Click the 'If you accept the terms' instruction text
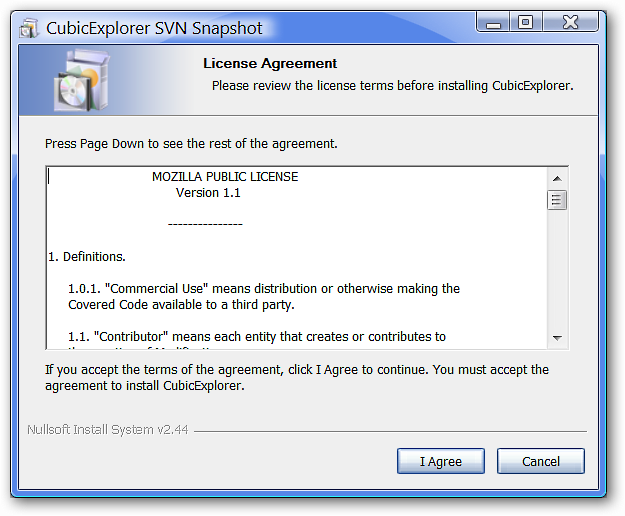 pos(297,378)
